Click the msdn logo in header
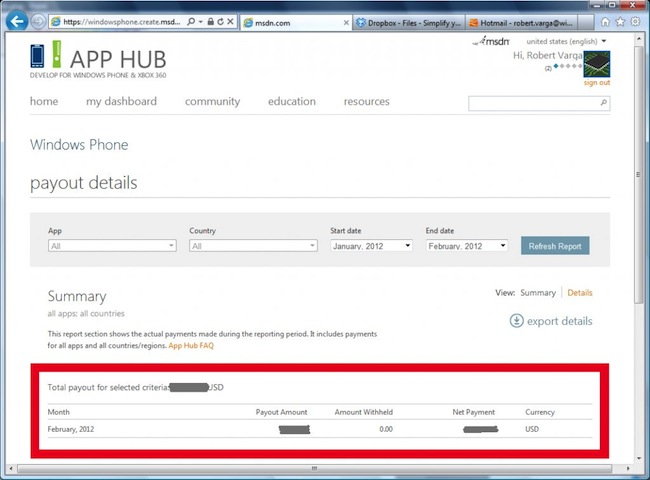 point(491,41)
